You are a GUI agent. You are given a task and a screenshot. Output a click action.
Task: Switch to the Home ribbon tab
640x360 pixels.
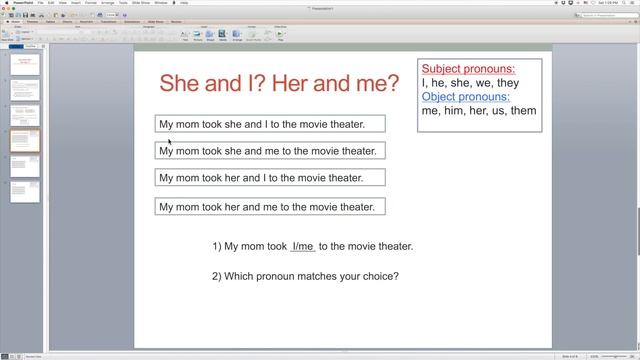click(x=15, y=22)
